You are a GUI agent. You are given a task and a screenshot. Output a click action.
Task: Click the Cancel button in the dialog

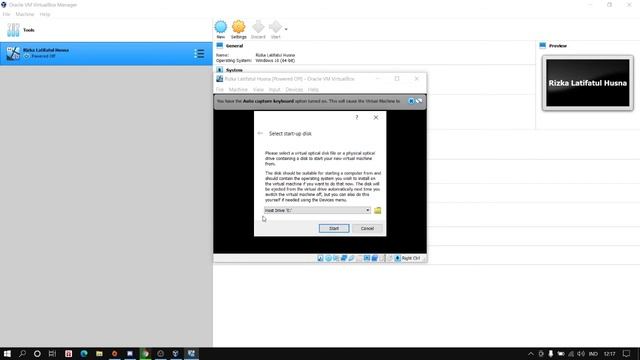coord(367,228)
